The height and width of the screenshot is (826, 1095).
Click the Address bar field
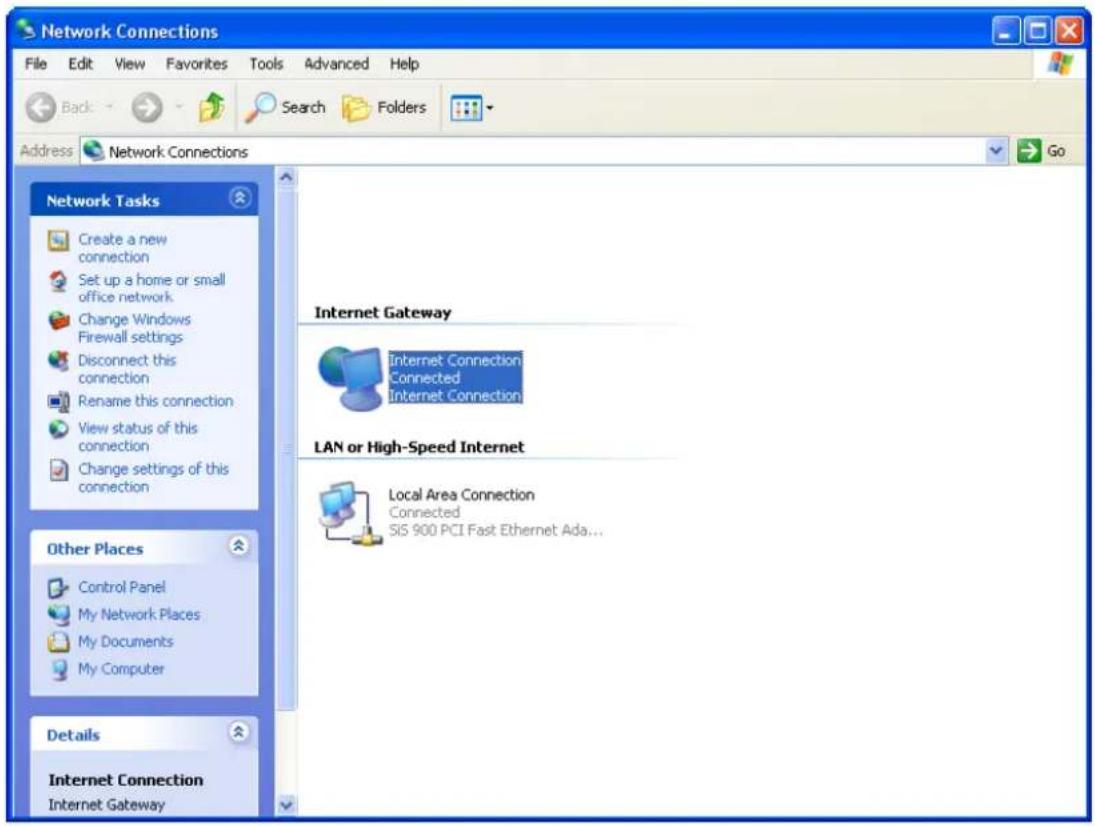543,151
